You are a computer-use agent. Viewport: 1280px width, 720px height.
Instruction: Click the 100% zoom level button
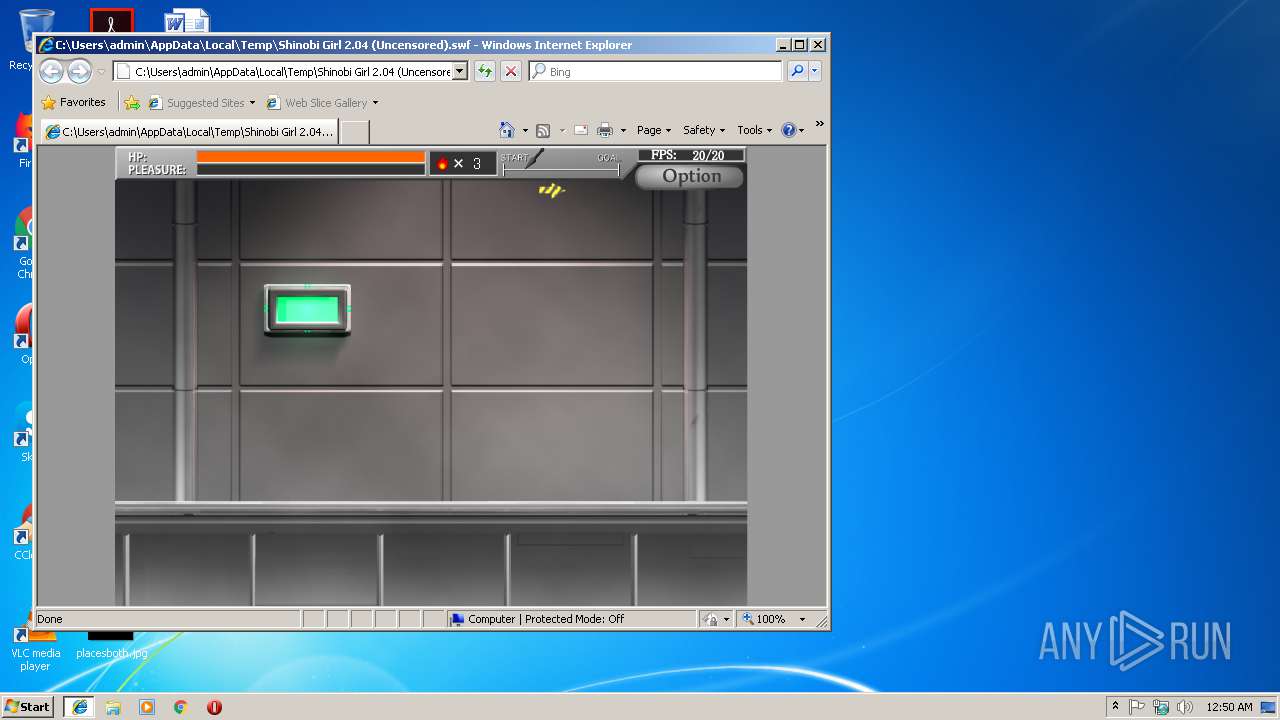(x=765, y=619)
